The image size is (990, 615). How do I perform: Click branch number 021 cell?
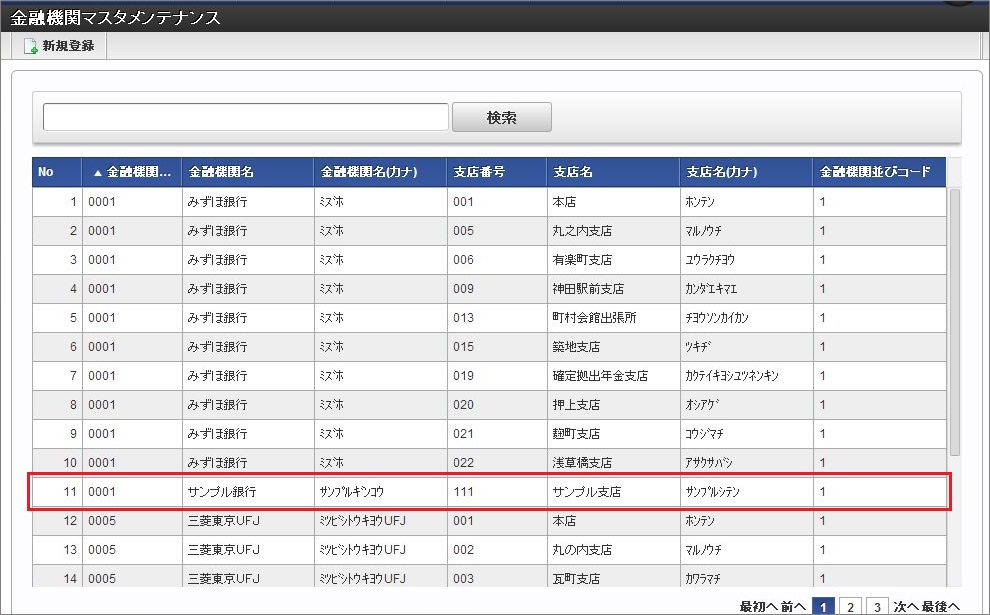pos(497,434)
